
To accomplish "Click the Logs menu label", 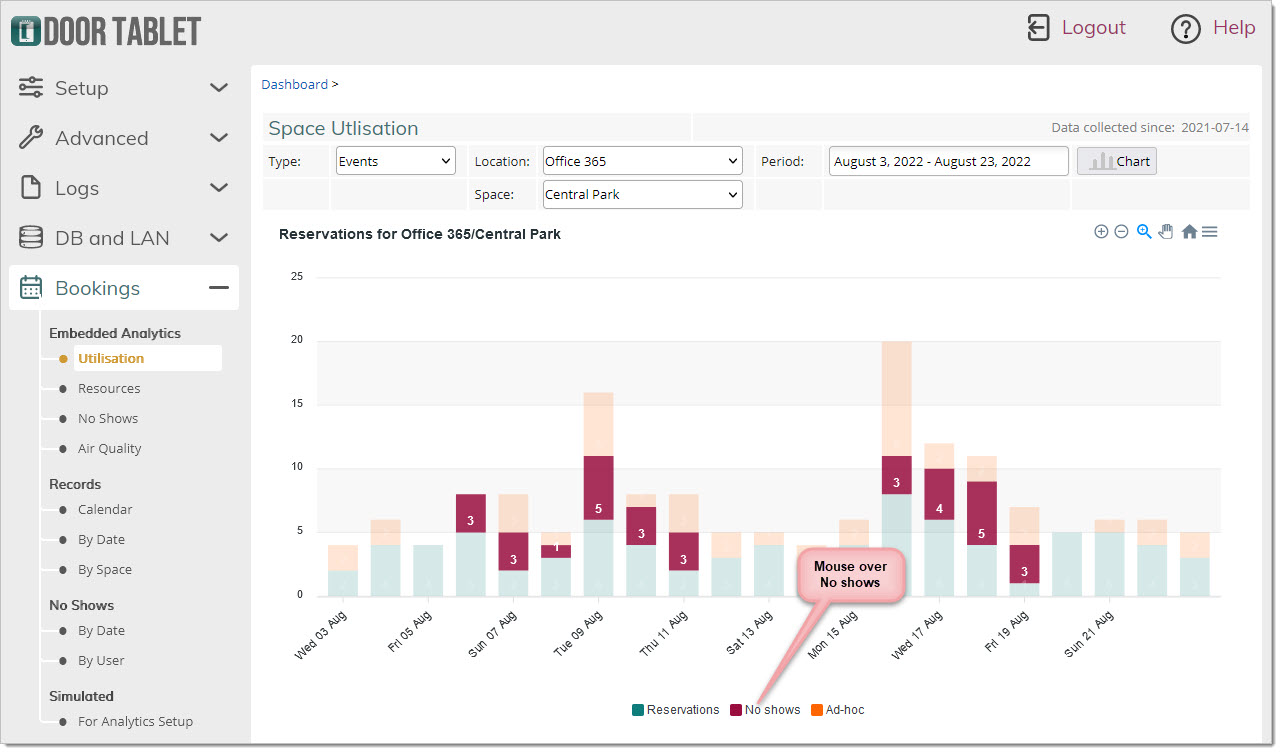I will coord(77,188).
